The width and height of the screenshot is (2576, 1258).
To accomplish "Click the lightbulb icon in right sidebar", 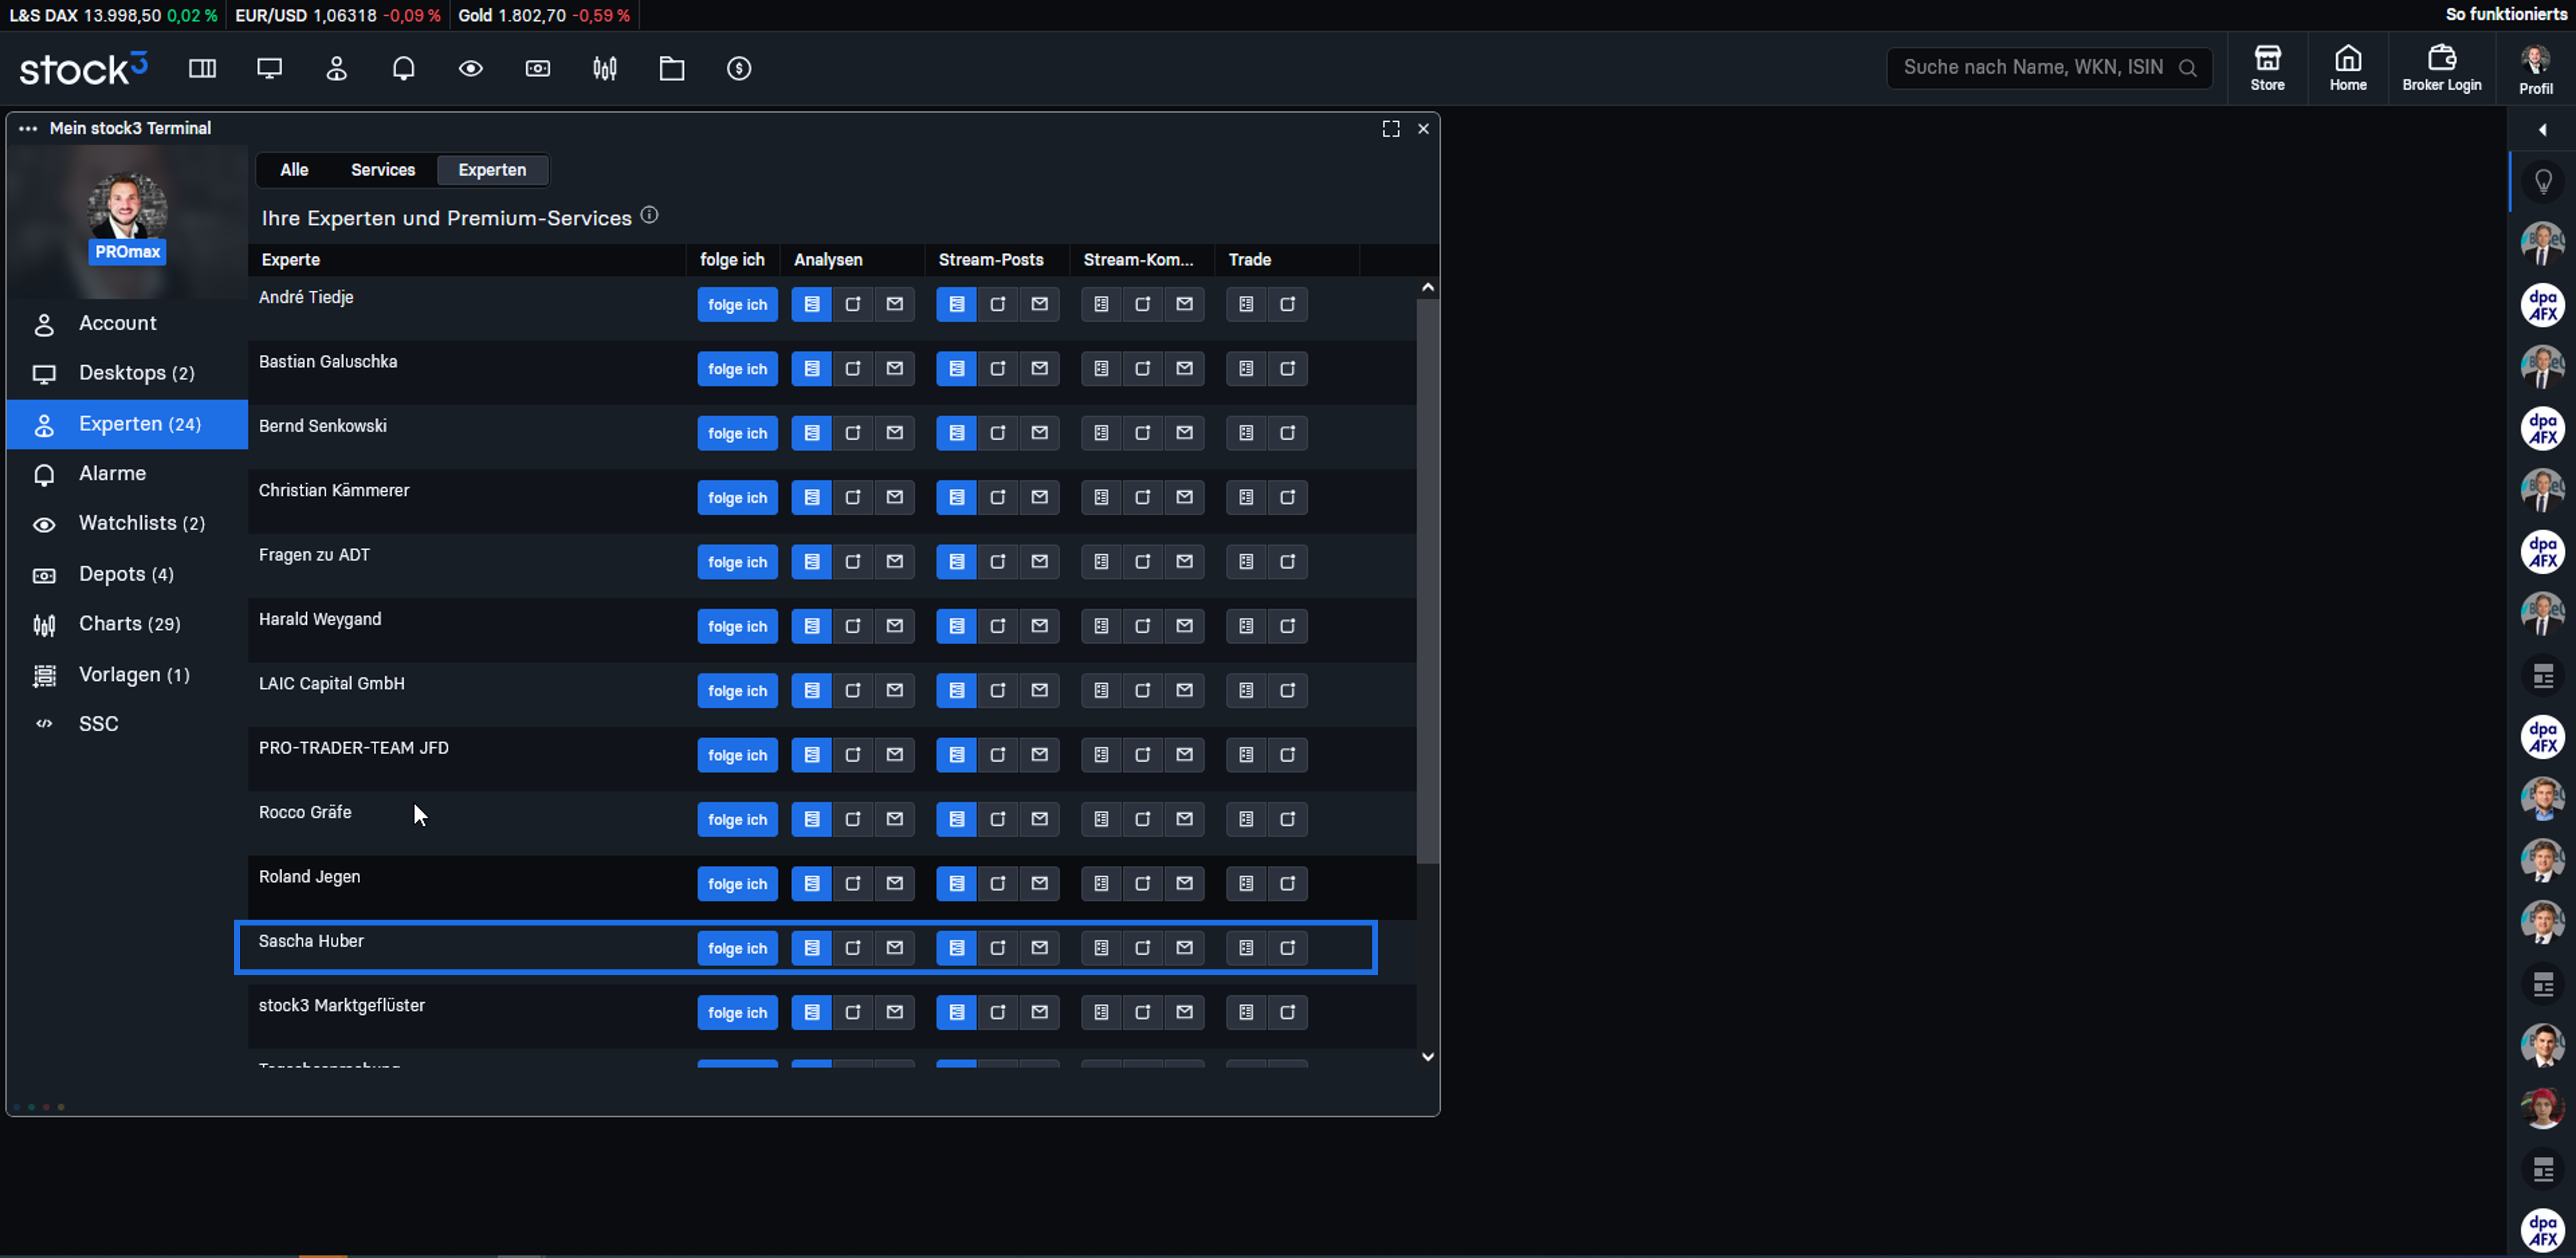I will point(2542,181).
